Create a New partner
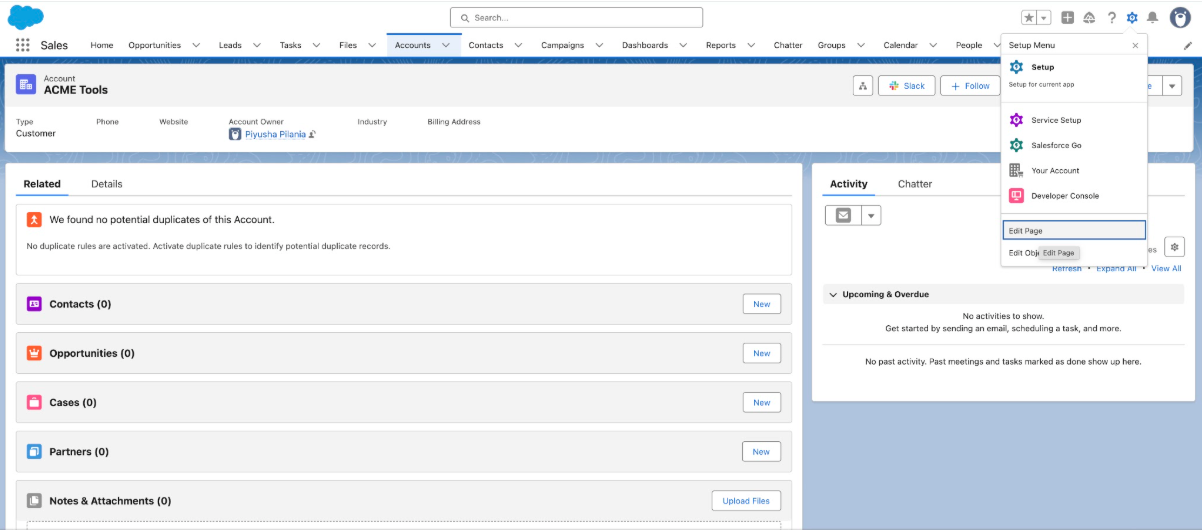This screenshot has width=1202, height=530. [761, 452]
